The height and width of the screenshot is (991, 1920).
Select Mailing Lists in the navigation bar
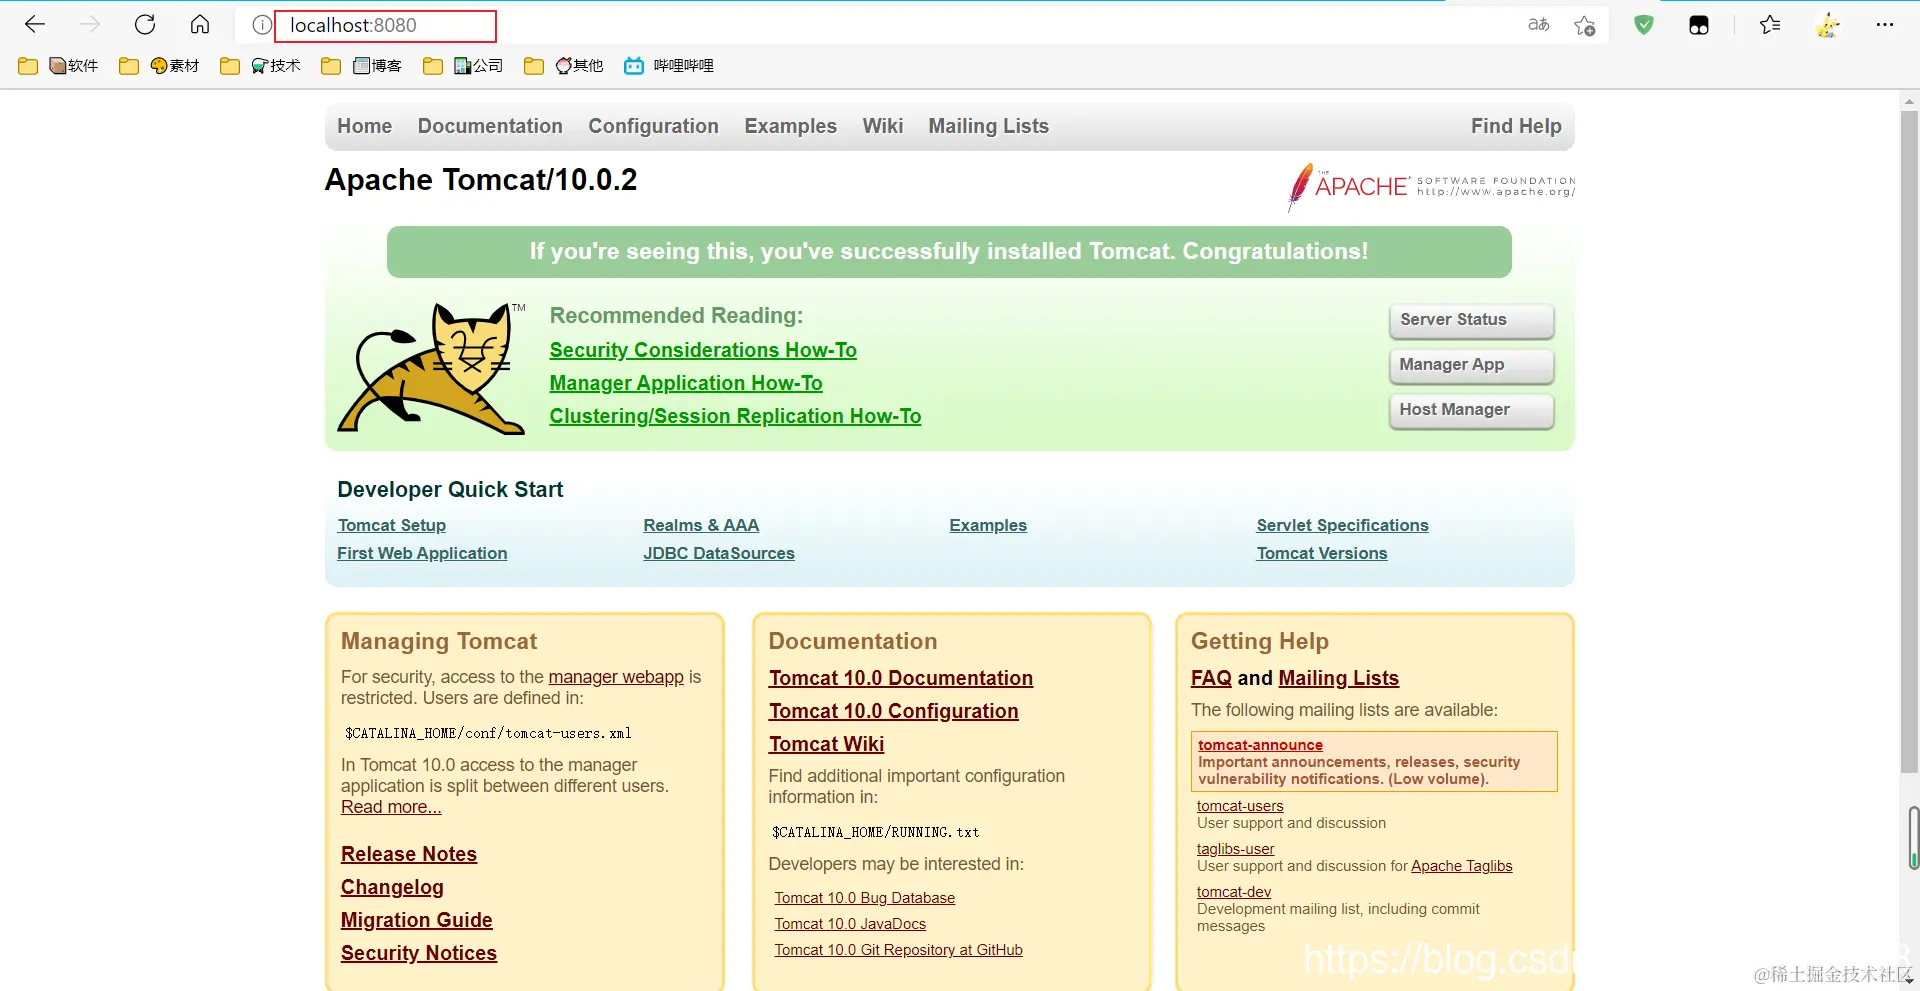coord(988,126)
